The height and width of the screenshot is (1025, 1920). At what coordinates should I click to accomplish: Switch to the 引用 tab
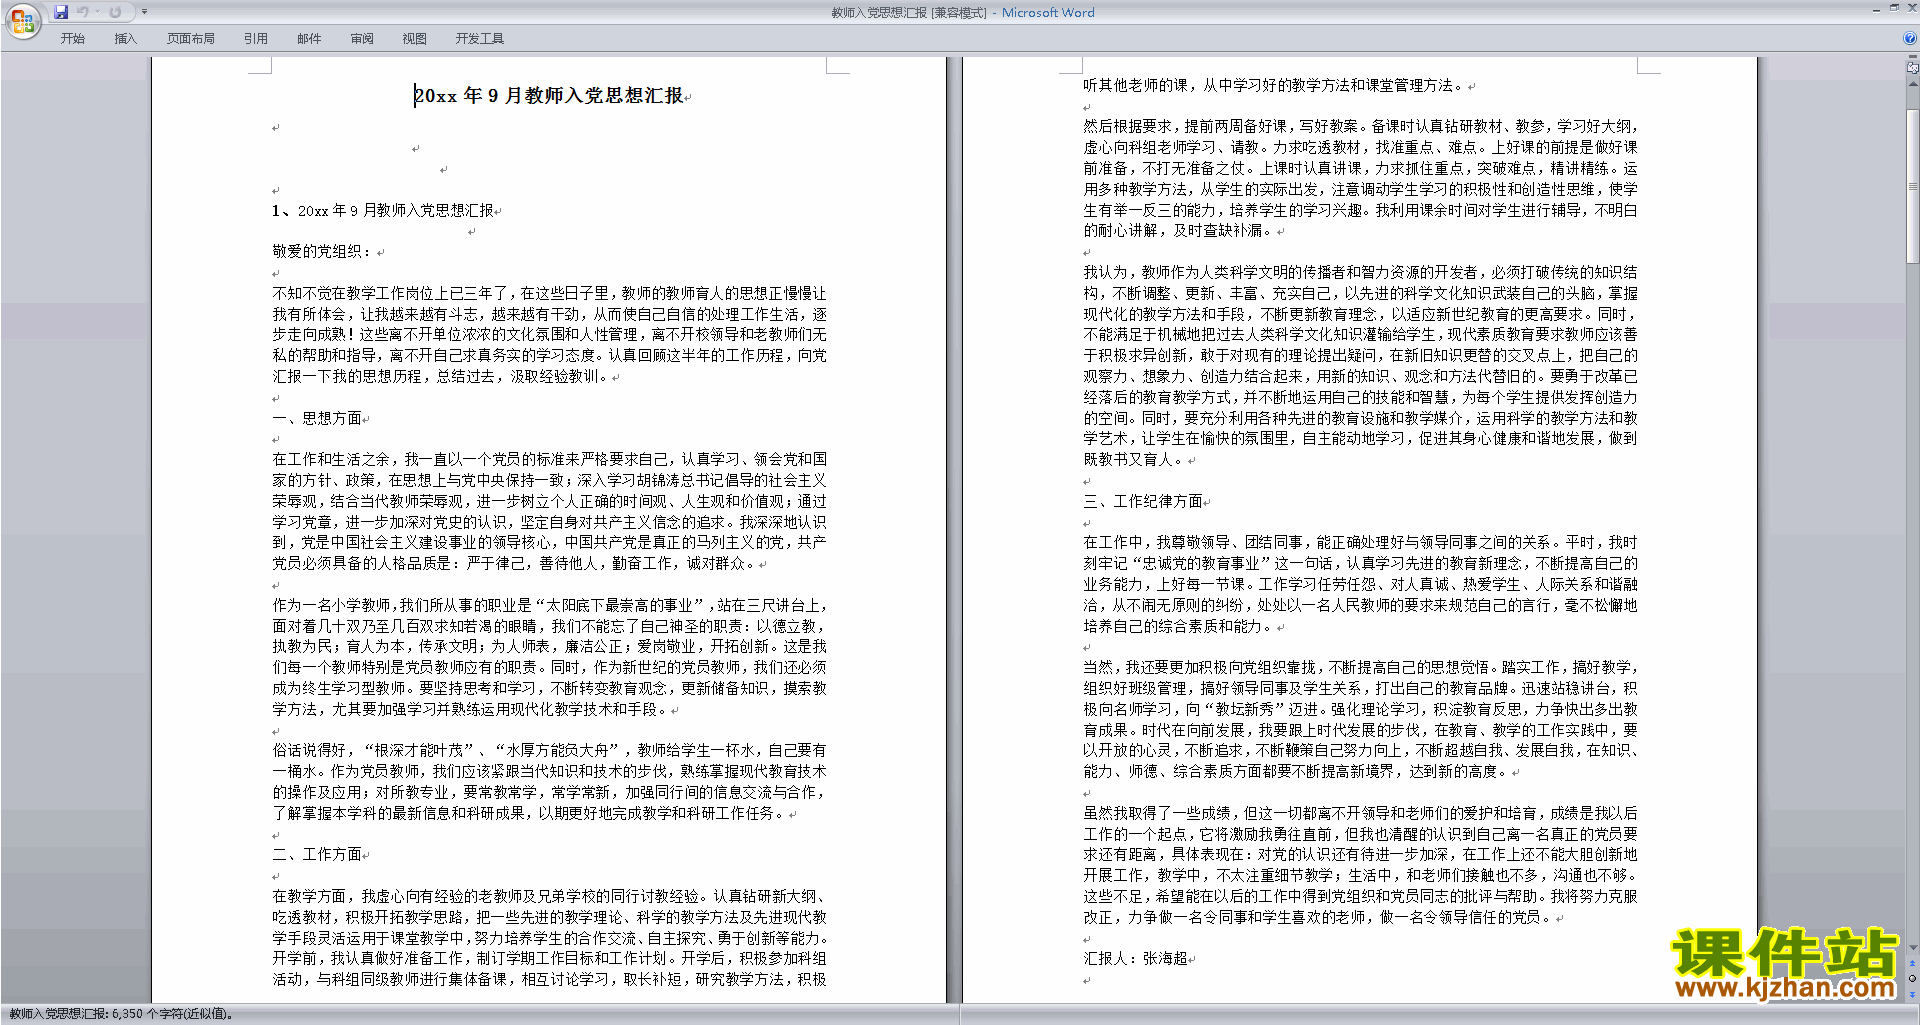(256, 39)
